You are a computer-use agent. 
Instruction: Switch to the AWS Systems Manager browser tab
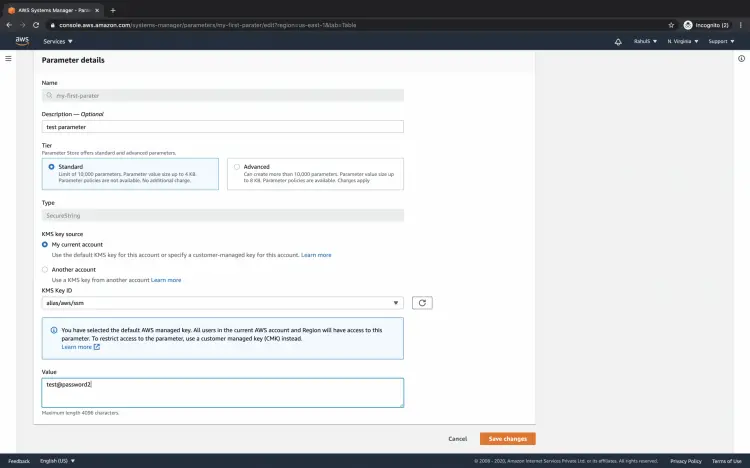[53, 10]
